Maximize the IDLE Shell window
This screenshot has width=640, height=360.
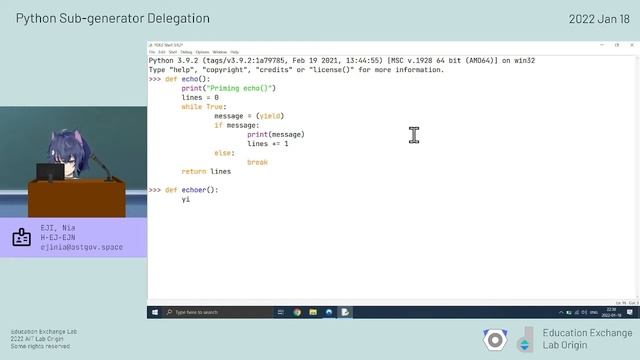617,45
